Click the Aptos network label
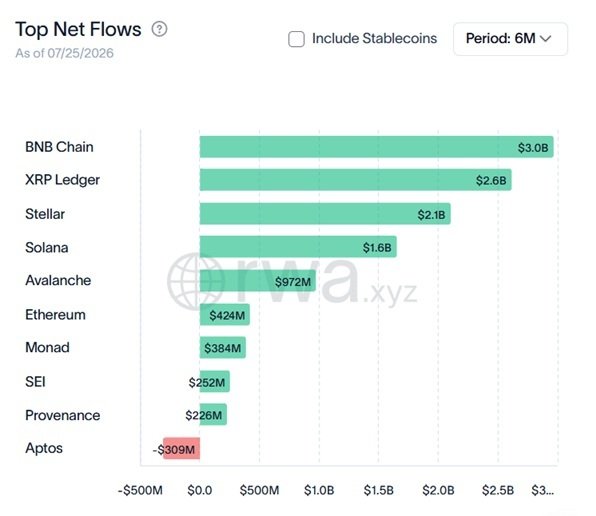The height and width of the screenshot is (516, 596). click(x=44, y=448)
